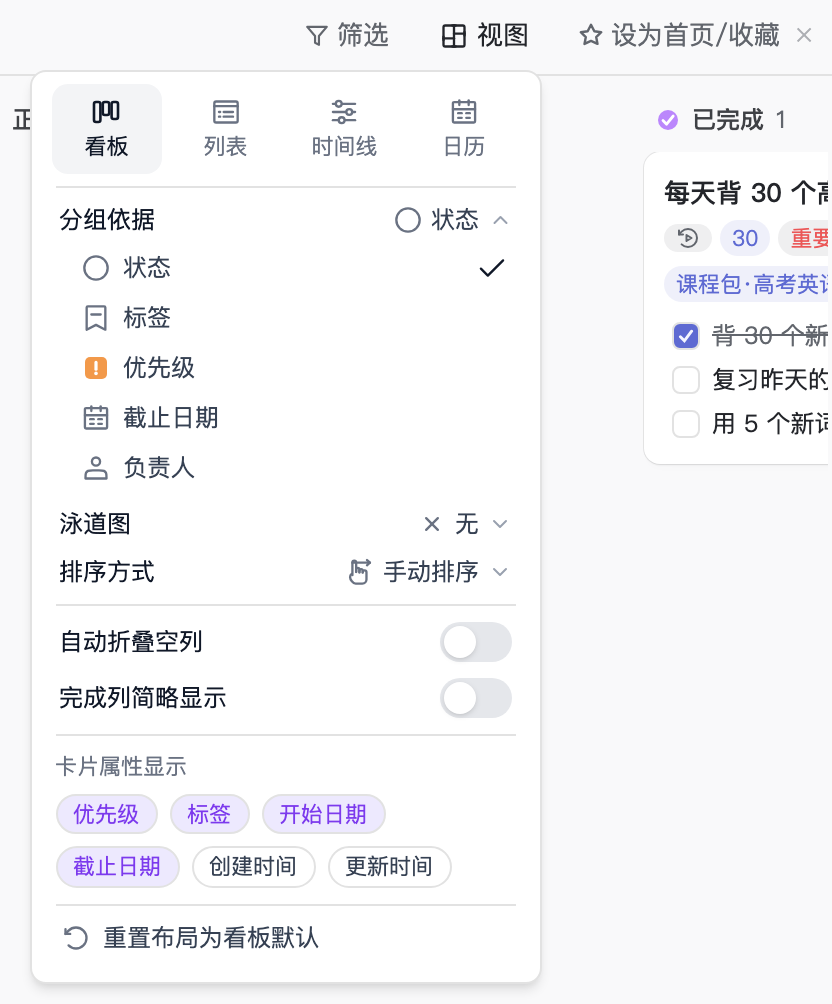Collapse the 分组依据 状态 dropdown
832x1004 pixels.
tap(452, 220)
